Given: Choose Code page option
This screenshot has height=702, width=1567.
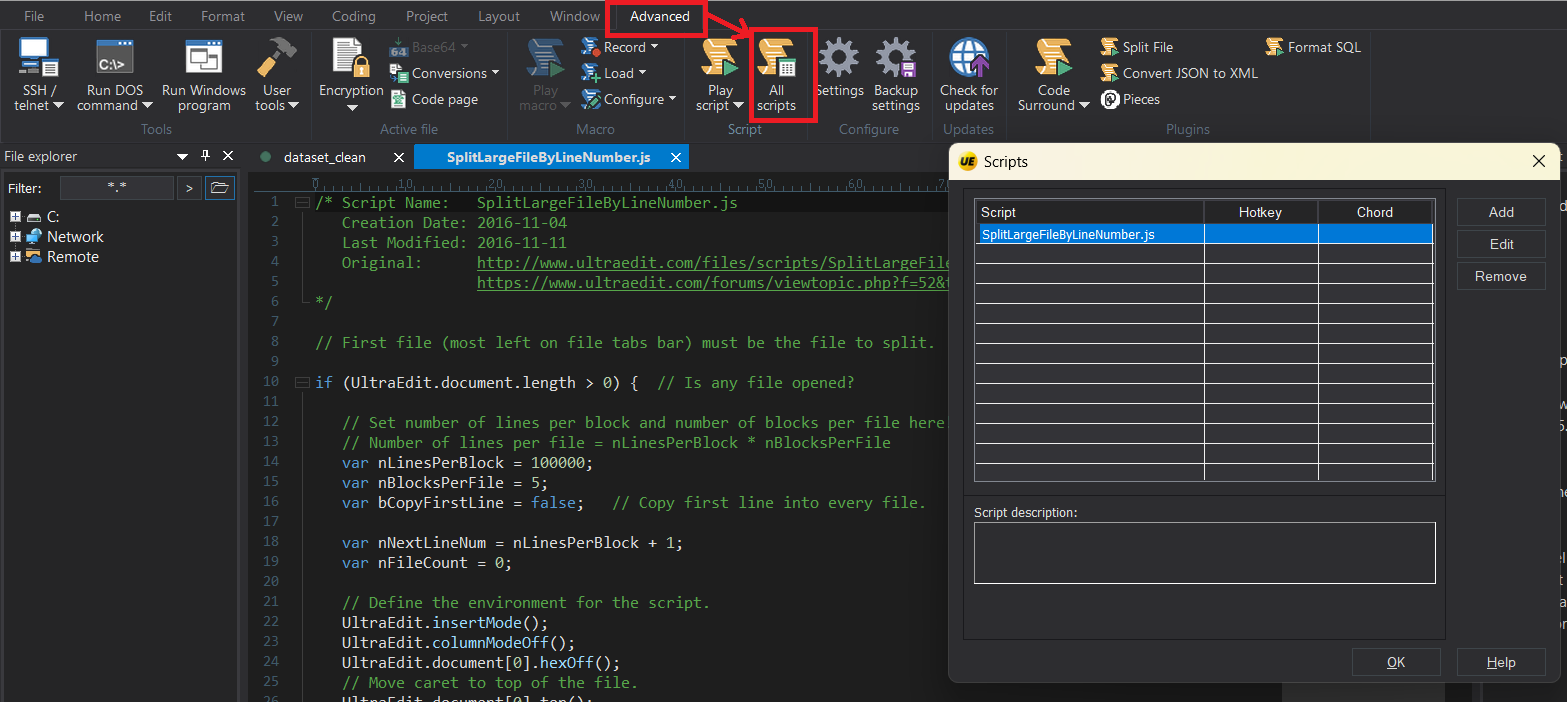Looking at the screenshot, I should click(x=434, y=99).
